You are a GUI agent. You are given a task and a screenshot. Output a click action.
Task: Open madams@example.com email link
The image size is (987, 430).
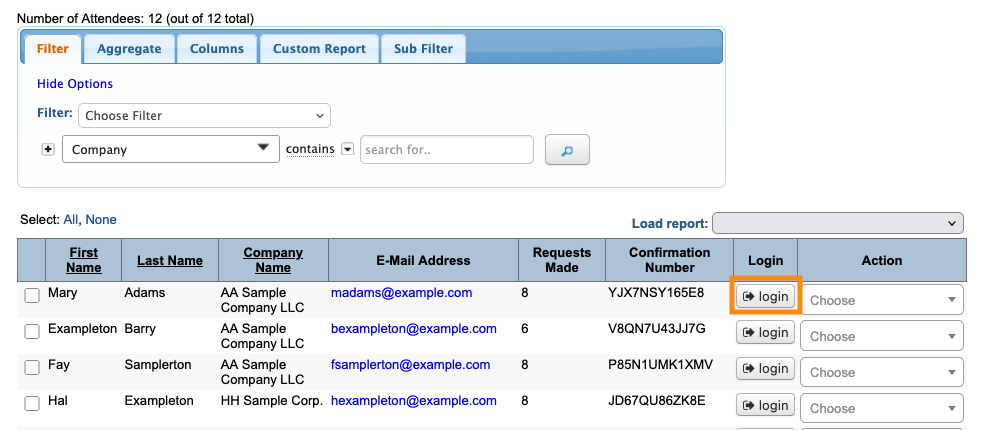pos(402,293)
